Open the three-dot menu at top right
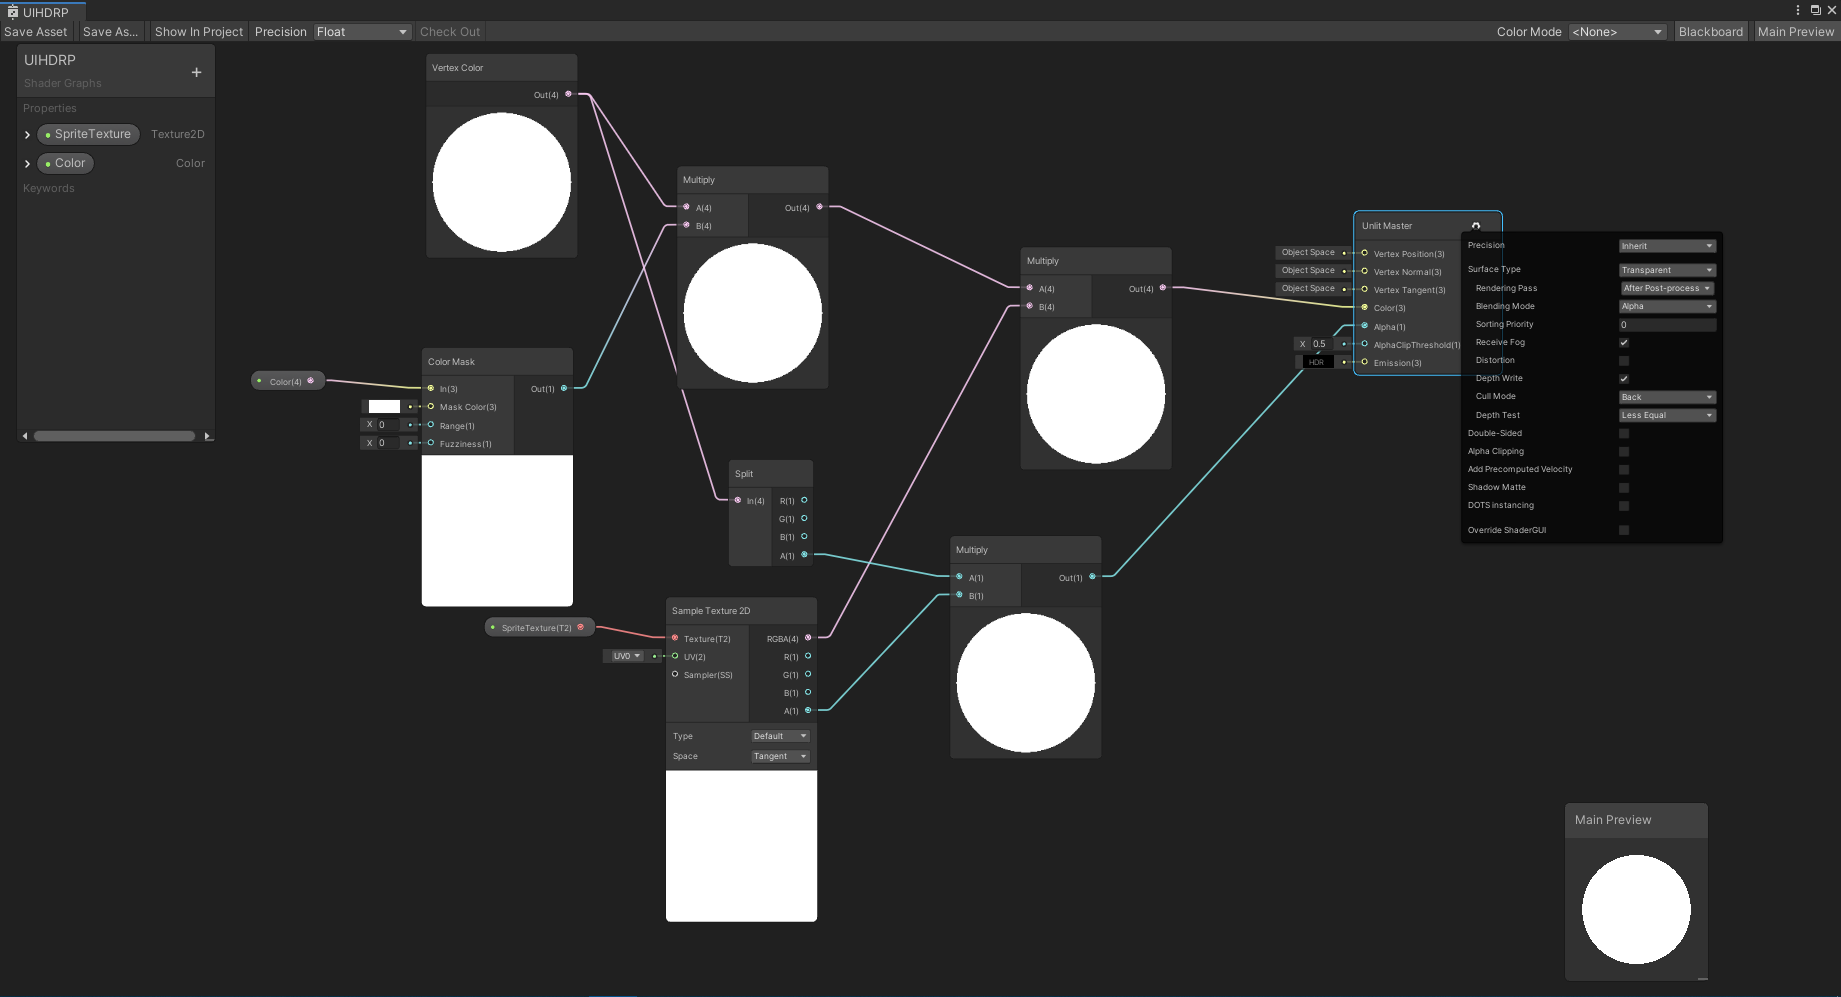Image resolution: width=1841 pixels, height=997 pixels. click(1797, 10)
